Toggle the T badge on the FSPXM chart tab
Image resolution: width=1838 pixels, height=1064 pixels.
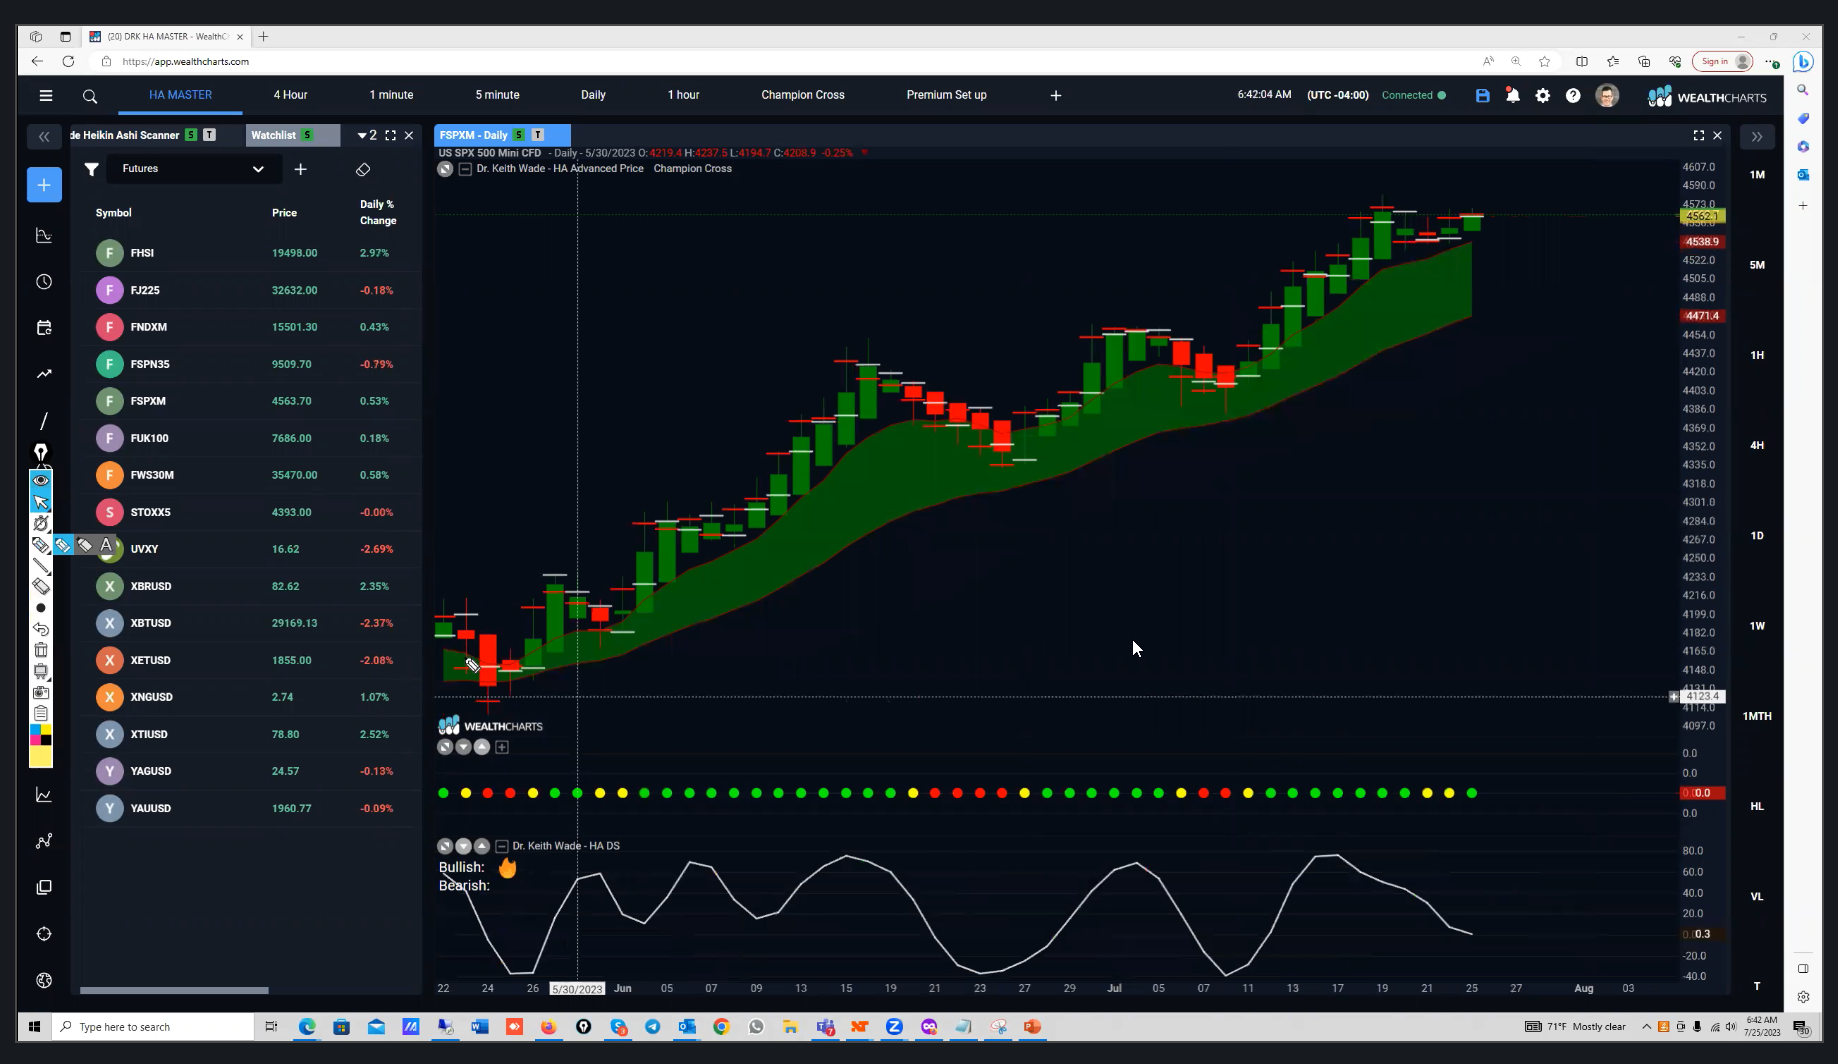coord(538,135)
